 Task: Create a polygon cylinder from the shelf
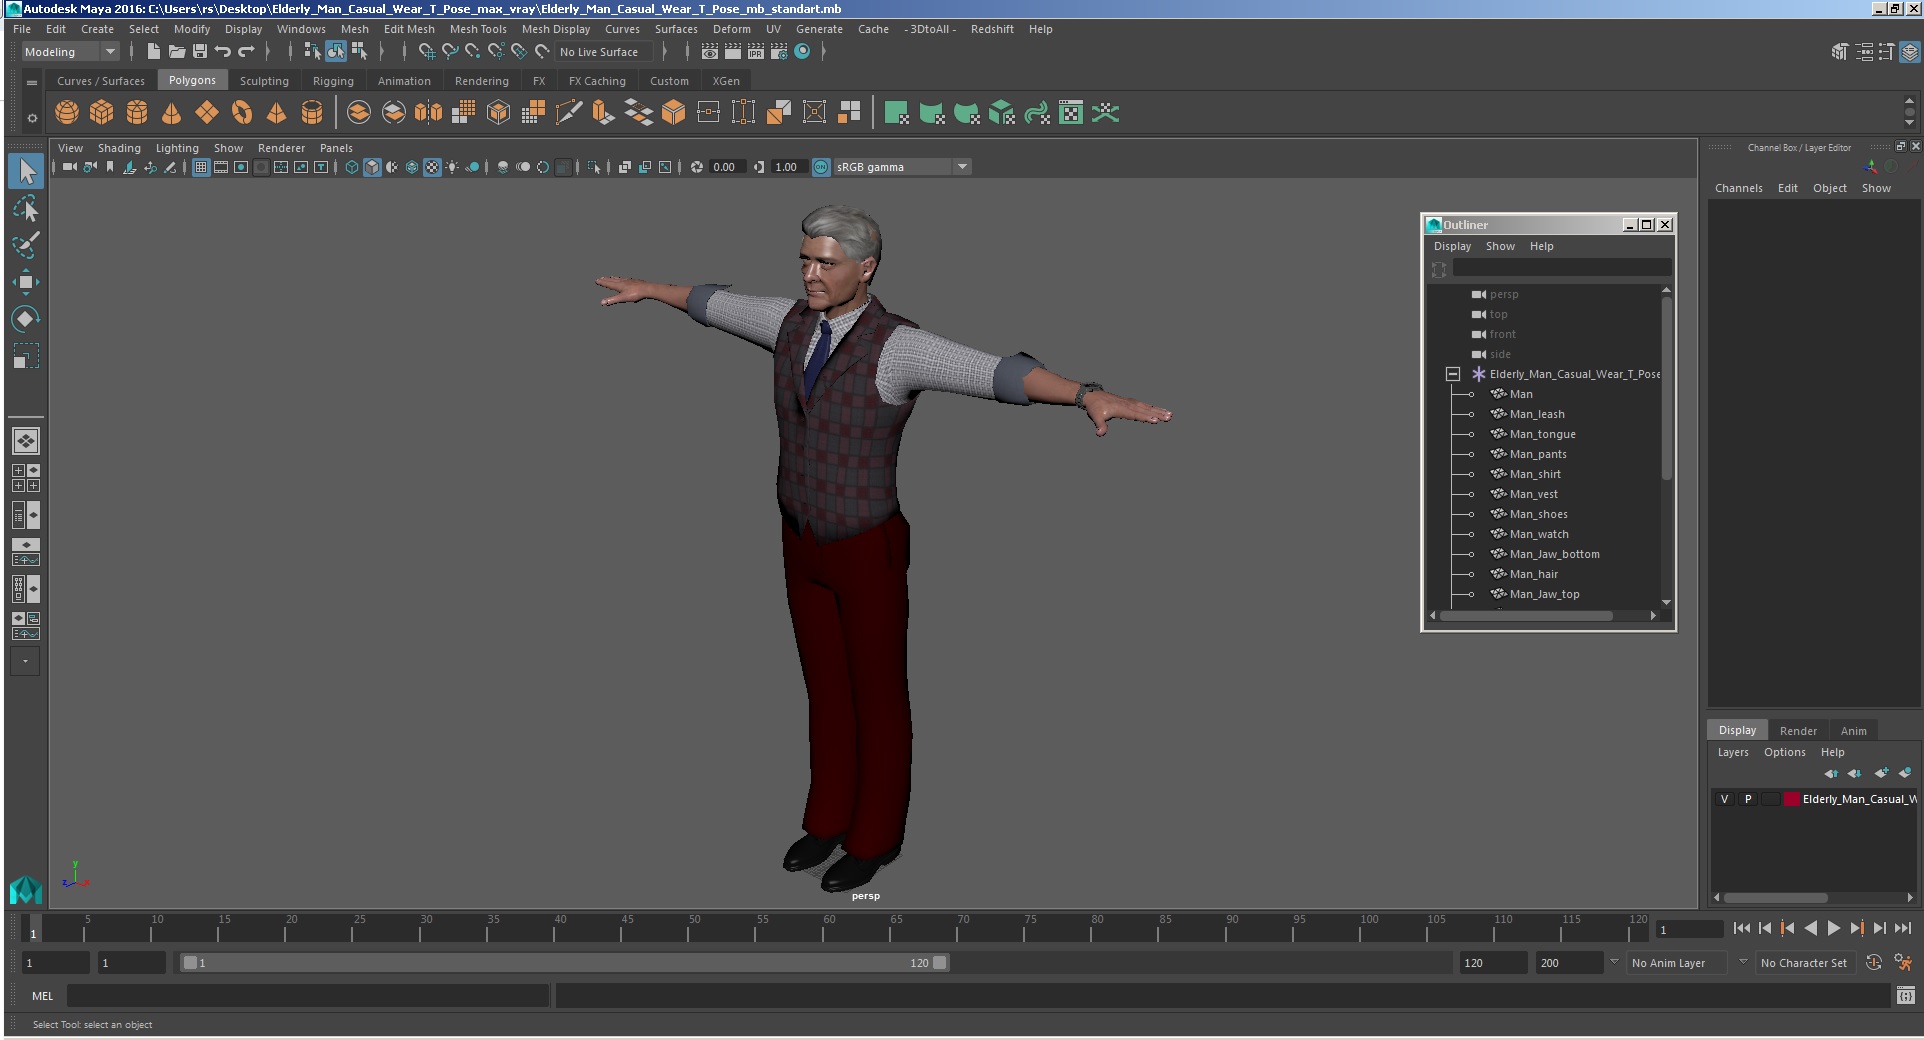137,113
